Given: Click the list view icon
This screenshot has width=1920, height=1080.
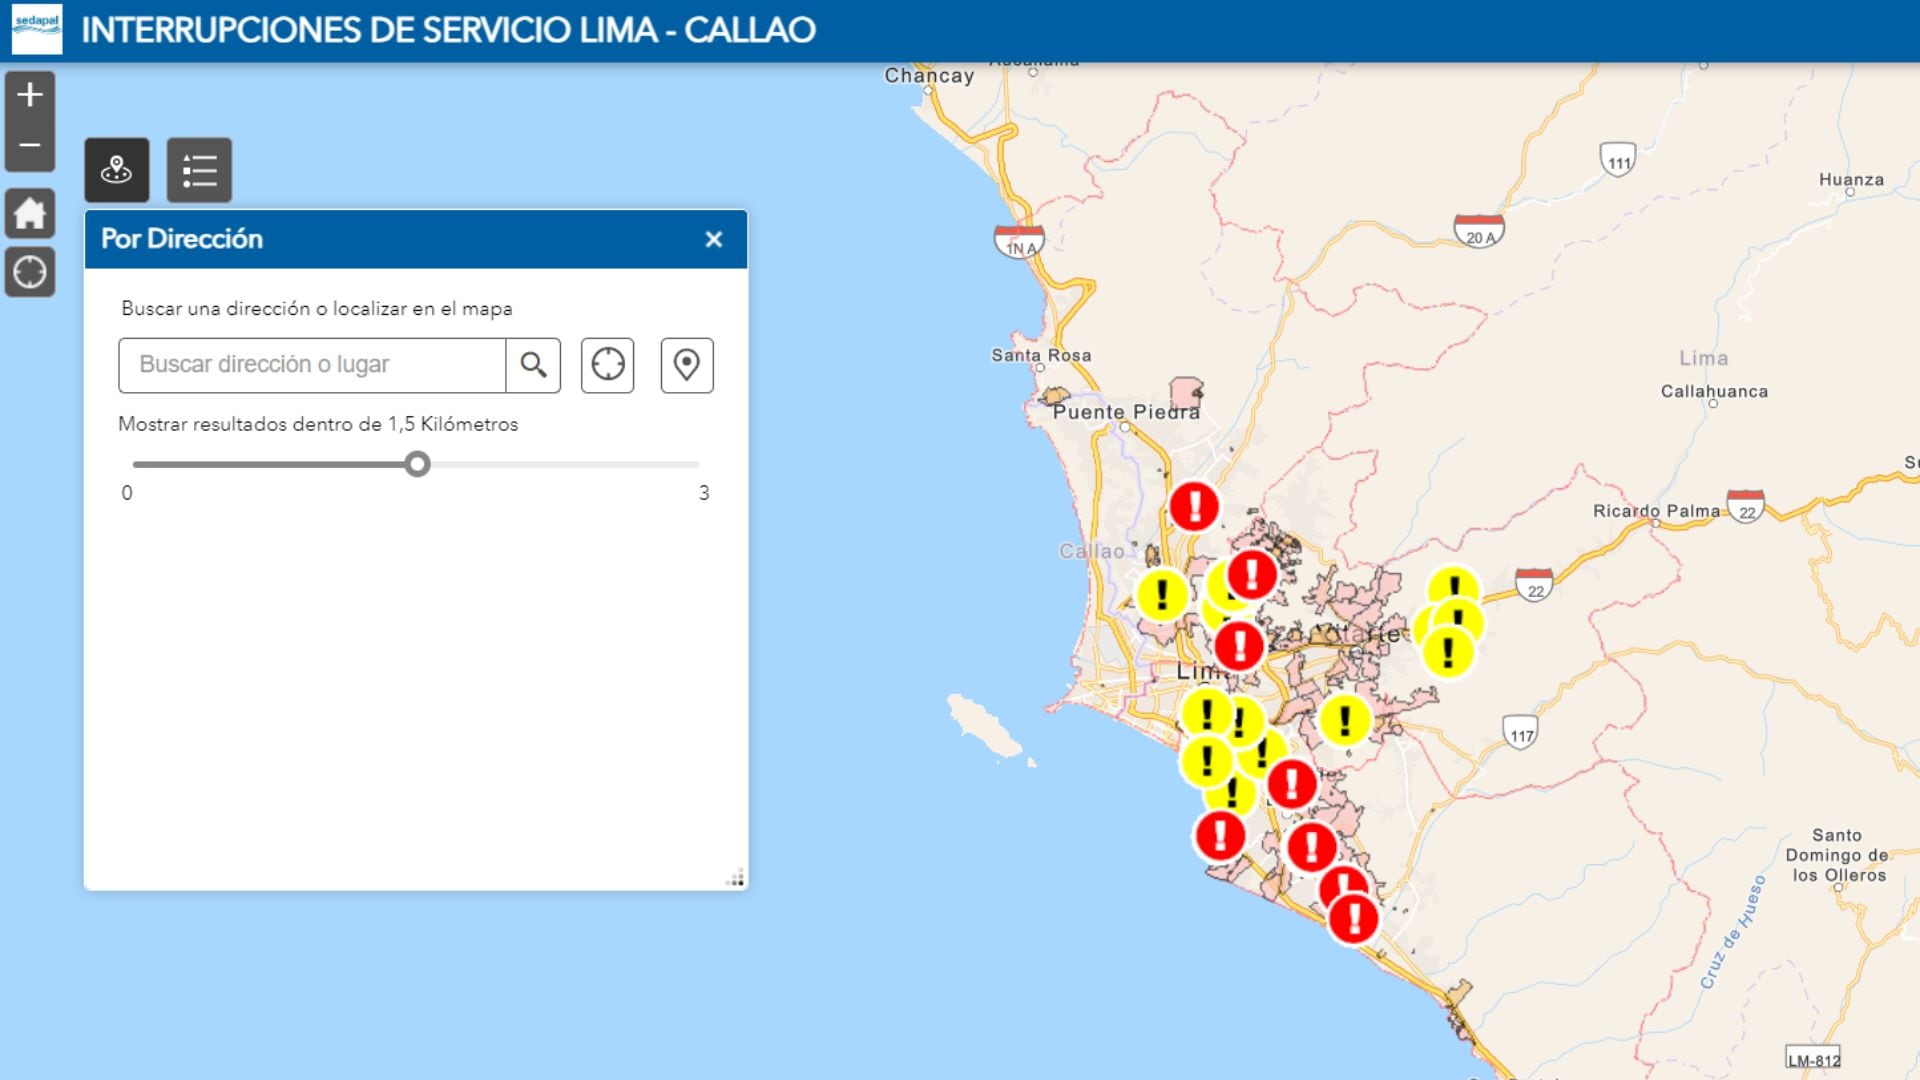Looking at the screenshot, I should click(x=198, y=169).
